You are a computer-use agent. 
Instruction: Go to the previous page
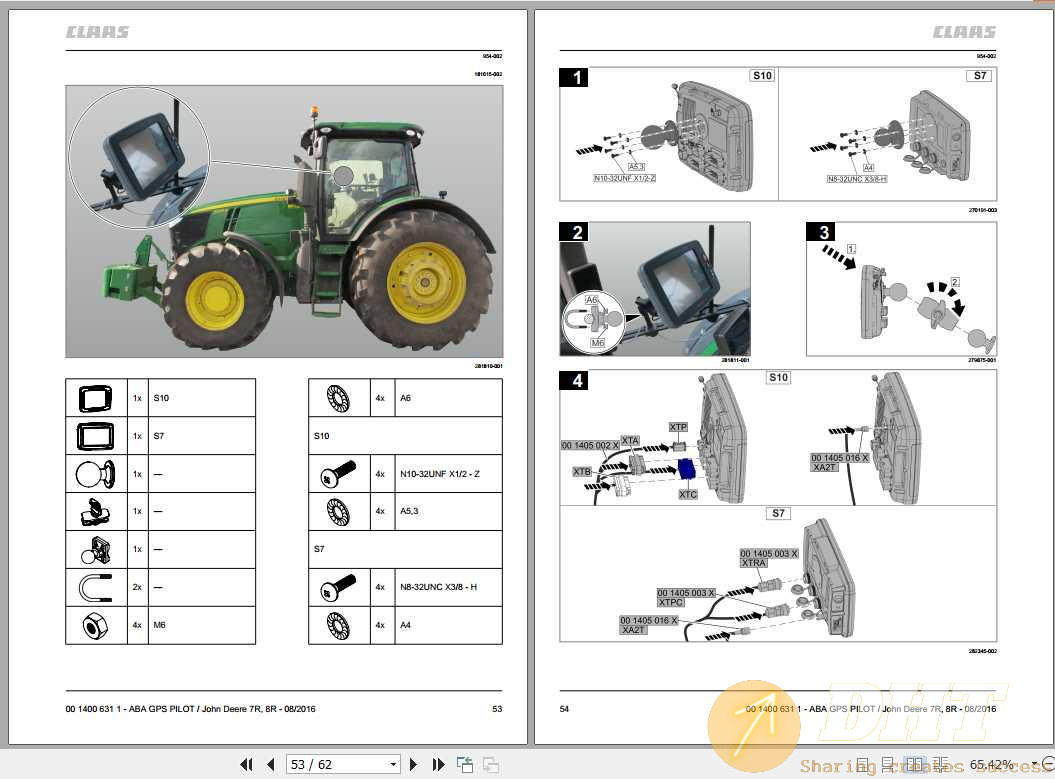270,764
